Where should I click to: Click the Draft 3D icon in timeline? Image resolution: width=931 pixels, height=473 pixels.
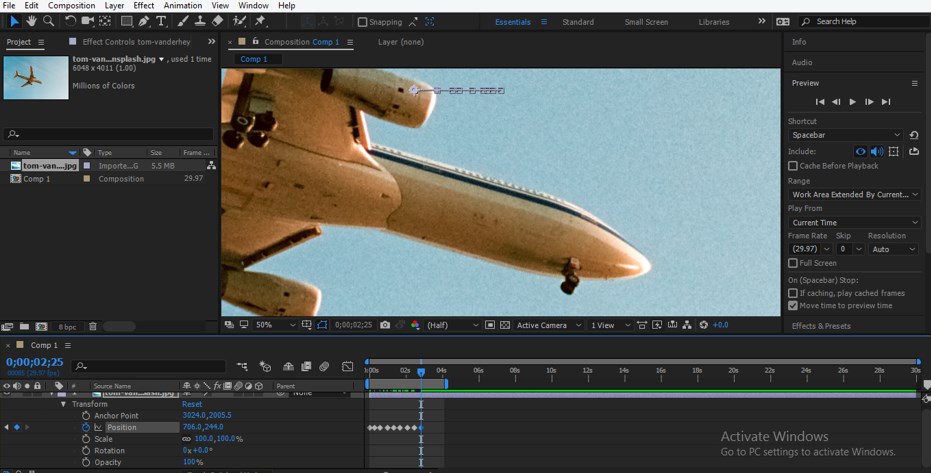265,367
